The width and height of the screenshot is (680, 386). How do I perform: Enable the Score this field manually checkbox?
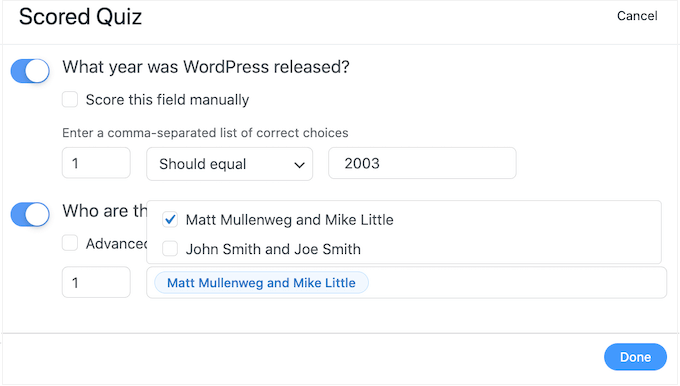[70, 99]
